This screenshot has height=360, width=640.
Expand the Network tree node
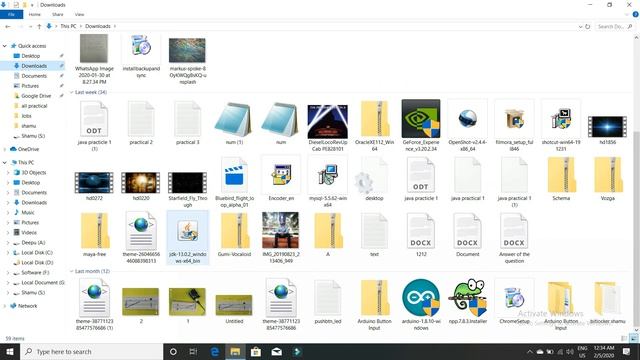[5, 306]
